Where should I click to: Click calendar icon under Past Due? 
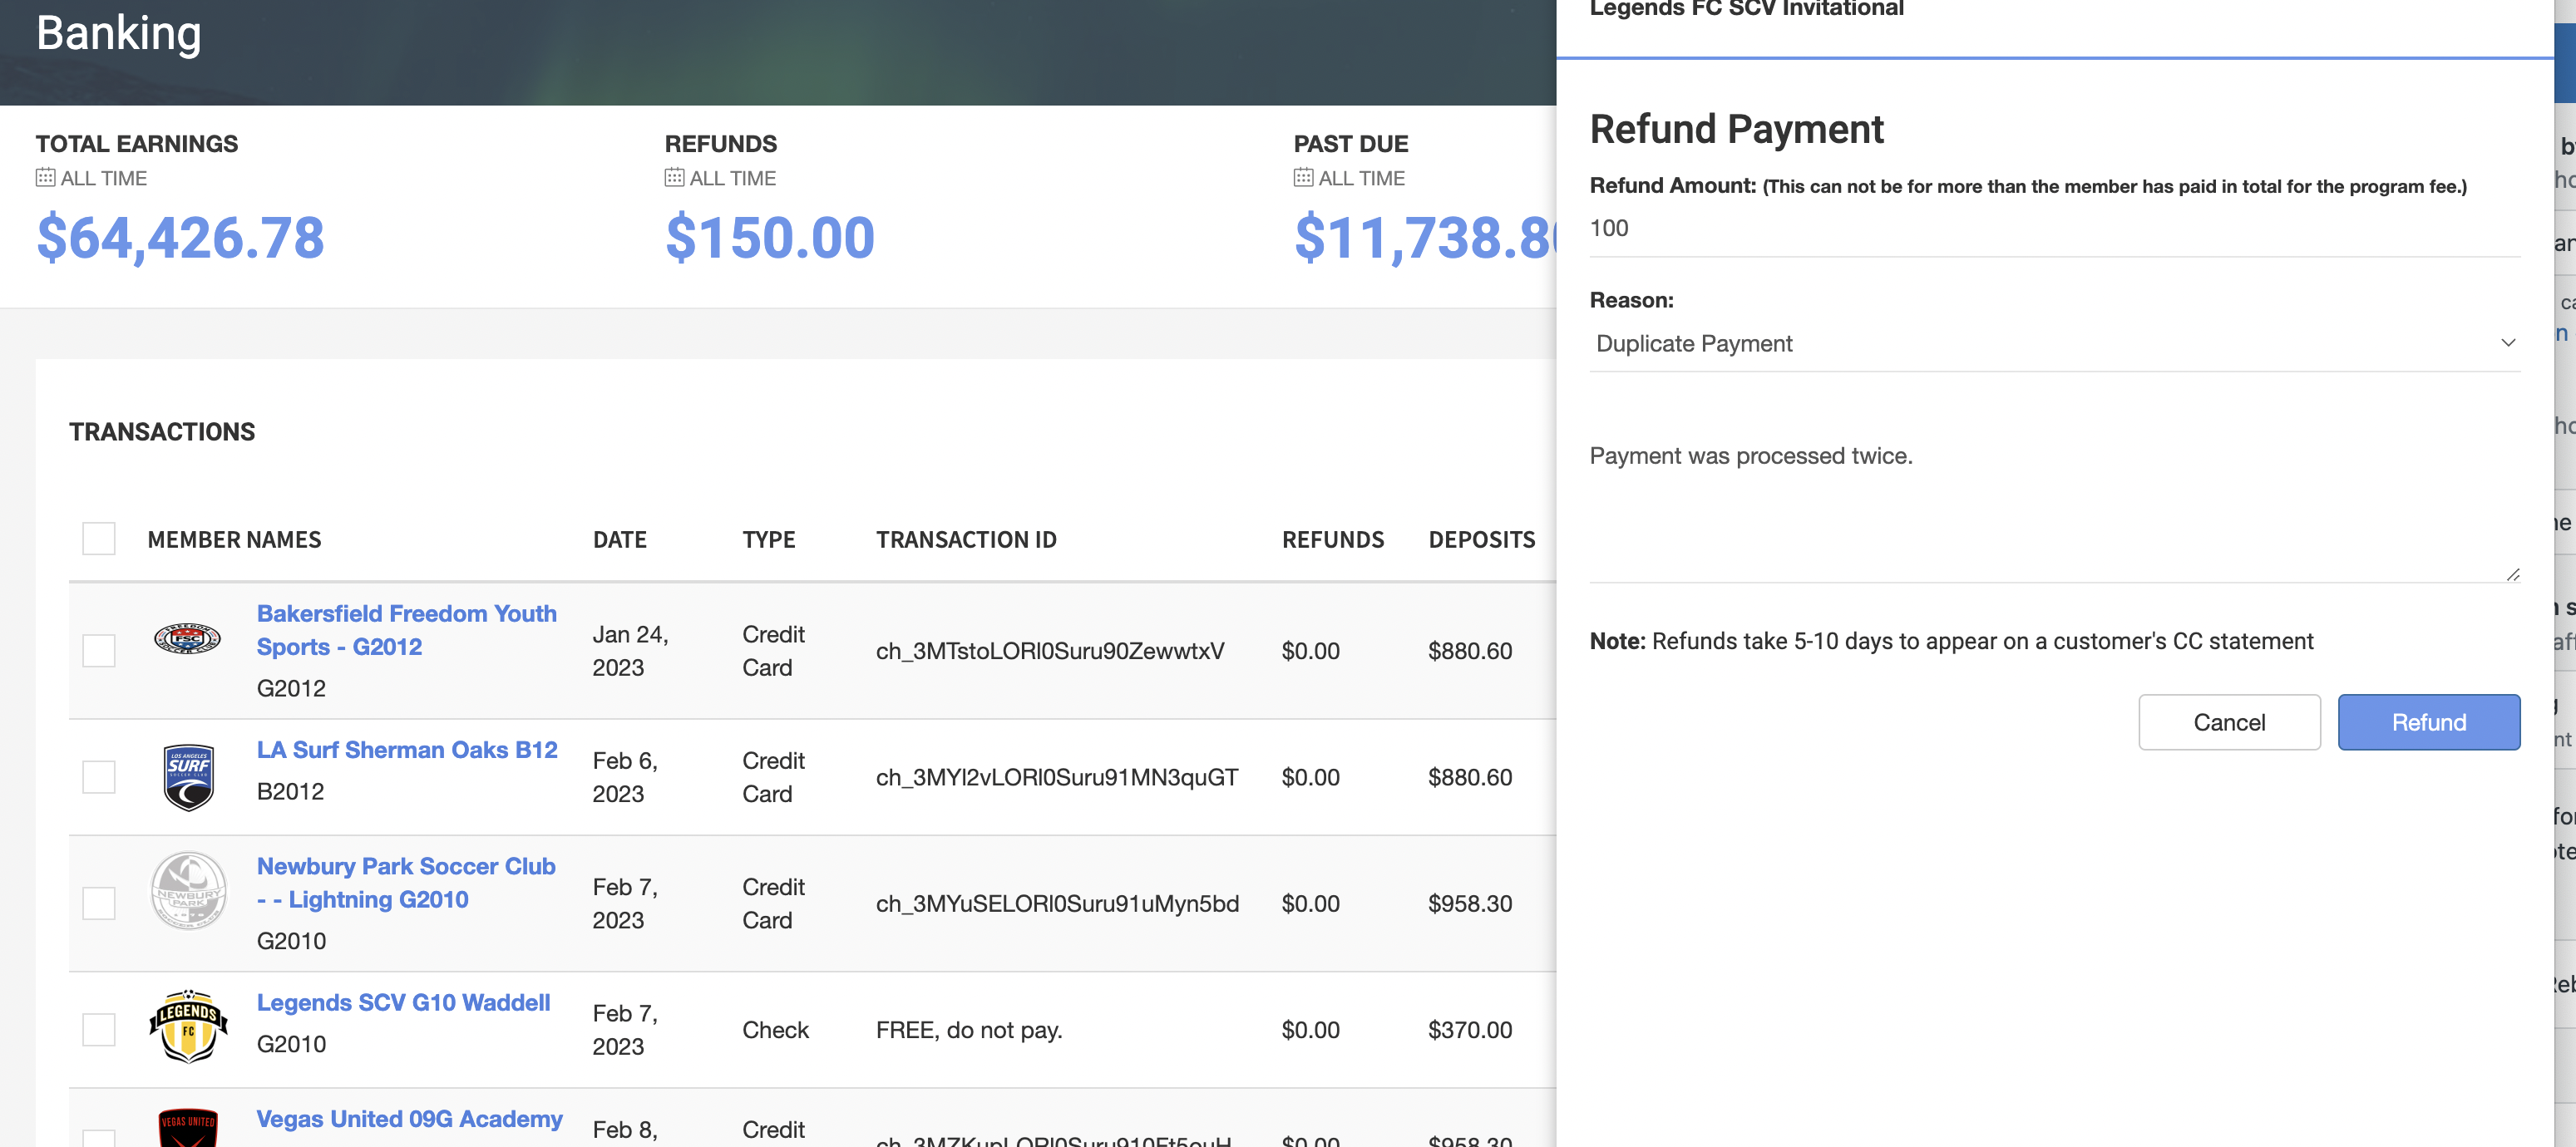[x=1302, y=178]
